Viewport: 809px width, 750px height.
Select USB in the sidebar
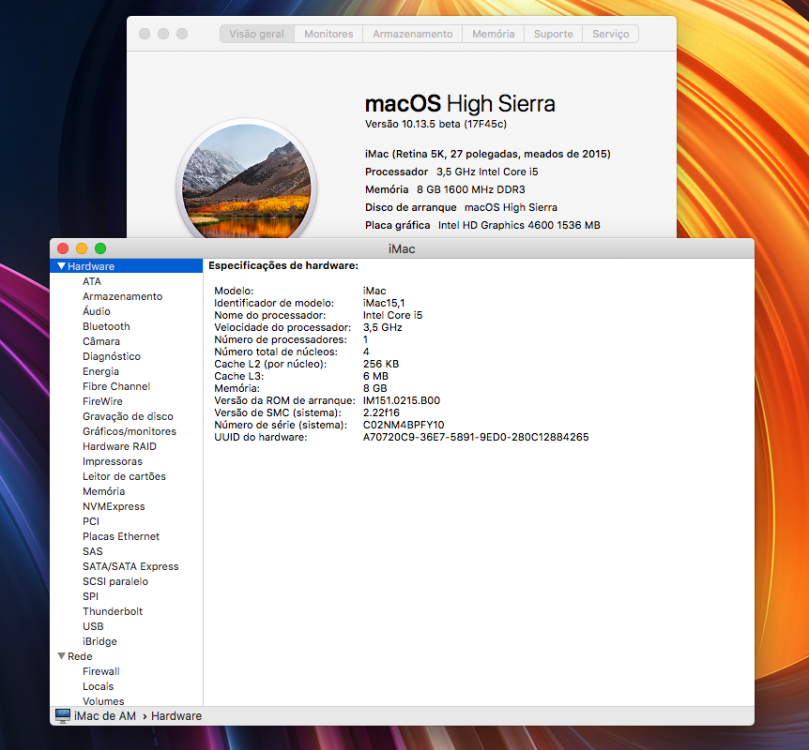point(93,626)
